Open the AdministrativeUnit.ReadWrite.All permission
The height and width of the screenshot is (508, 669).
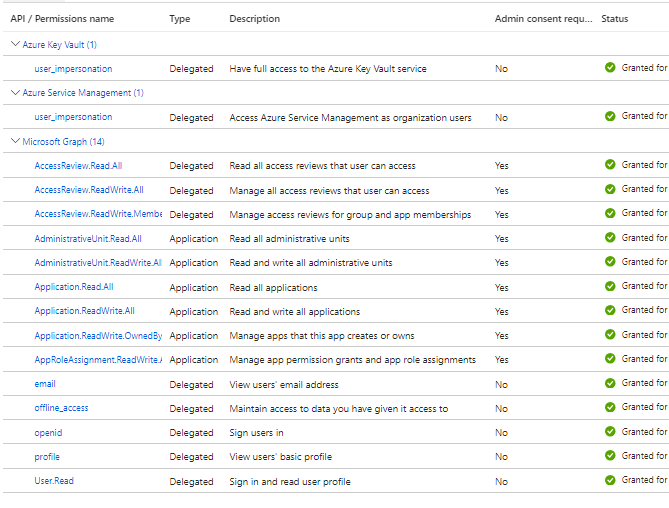pyautogui.click(x=98, y=263)
